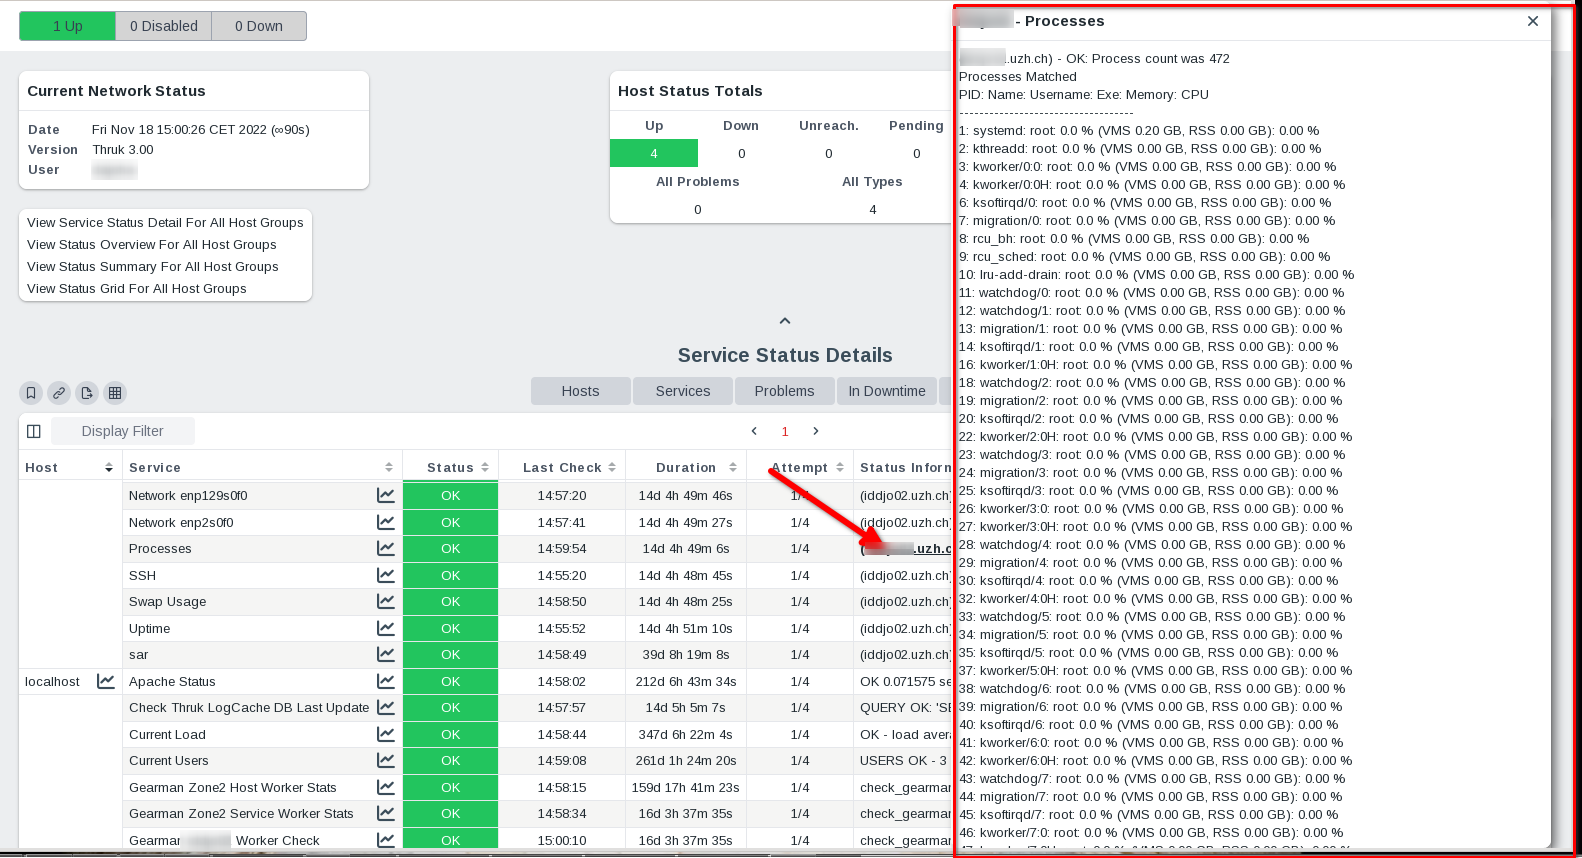Open graph icon for sar service
The width and height of the screenshot is (1582, 858).
[385, 654]
